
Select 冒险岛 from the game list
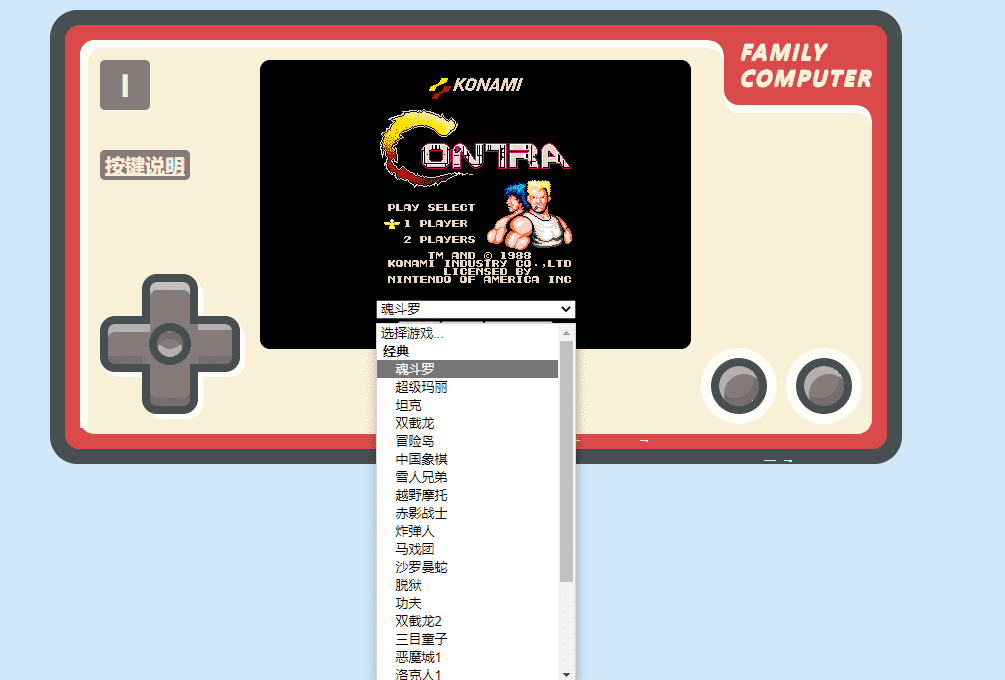click(467, 441)
